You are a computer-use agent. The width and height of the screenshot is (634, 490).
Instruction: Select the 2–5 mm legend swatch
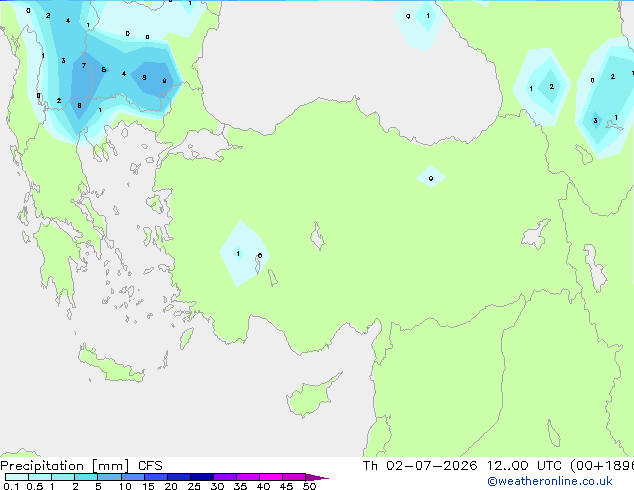pyautogui.click(x=86, y=477)
